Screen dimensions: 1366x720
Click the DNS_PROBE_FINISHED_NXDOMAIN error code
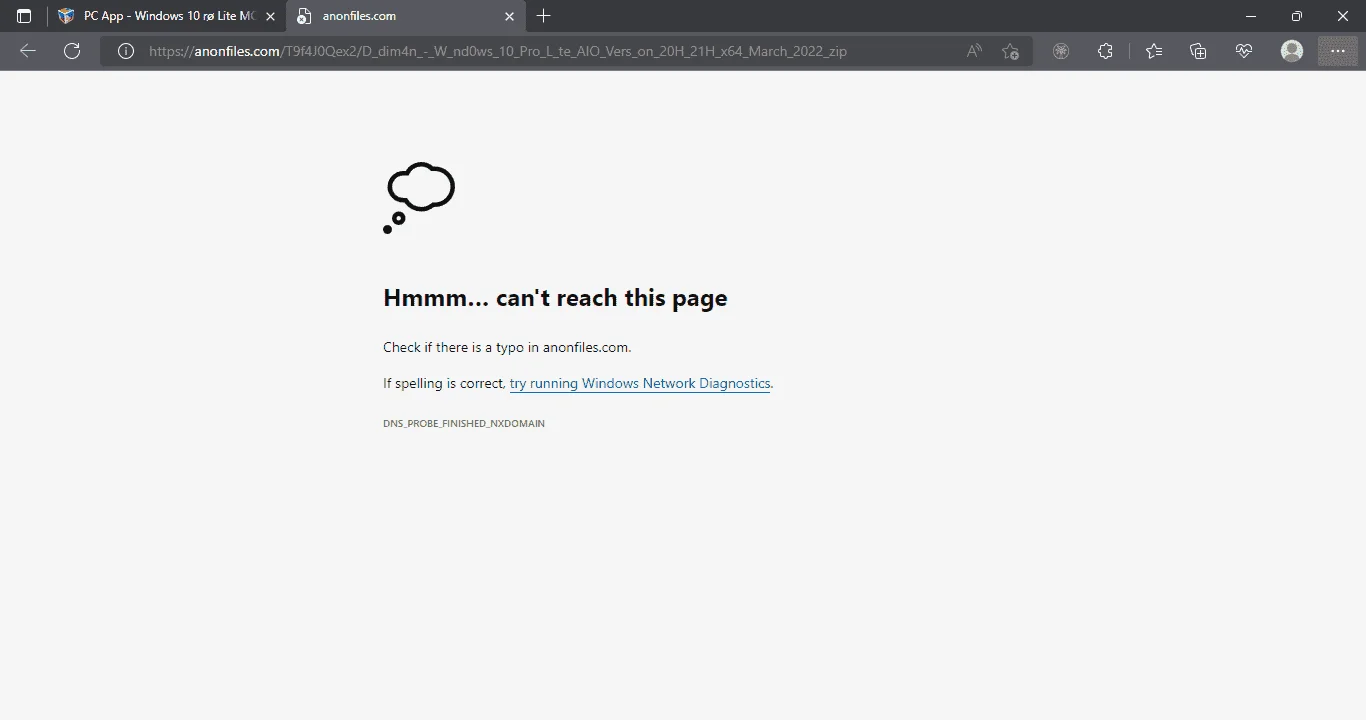[464, 424]
